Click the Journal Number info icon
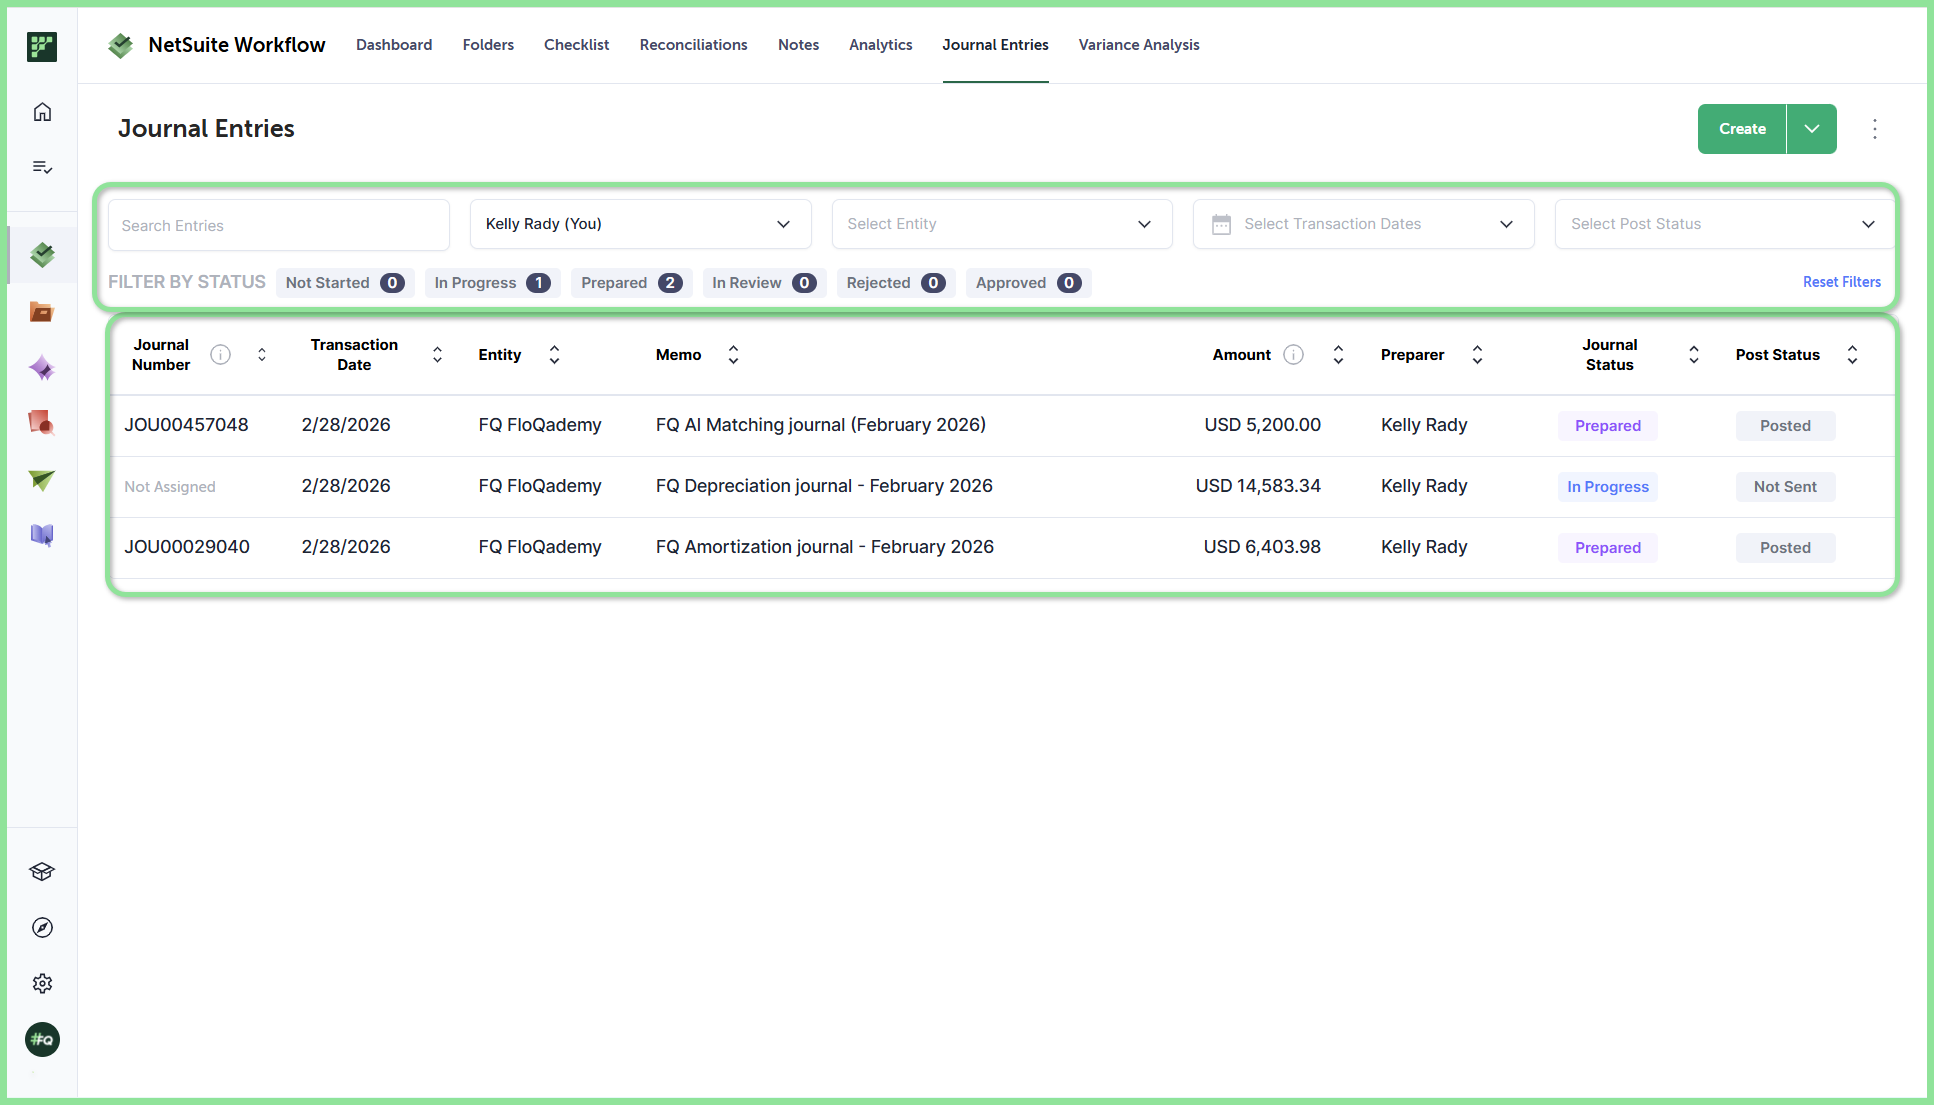 (x=221, y=355)
